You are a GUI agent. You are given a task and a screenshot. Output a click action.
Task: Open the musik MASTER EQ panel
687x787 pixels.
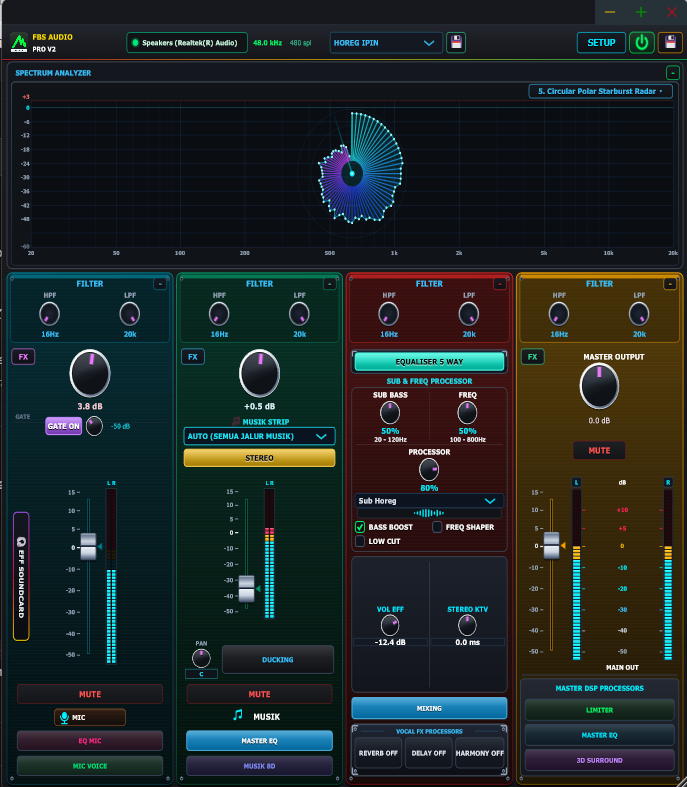click(x=259, y=741)
